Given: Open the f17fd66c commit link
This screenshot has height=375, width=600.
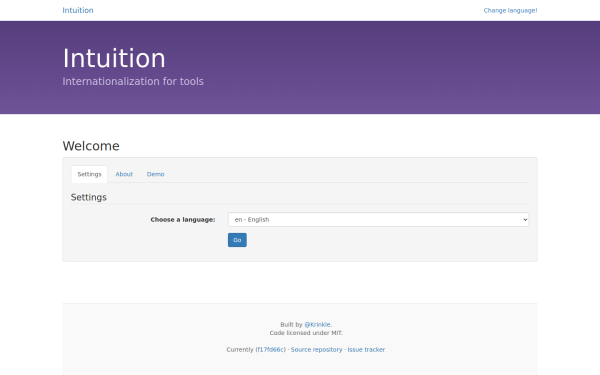Looking at the screenshot, I should [x=271, y=349].
